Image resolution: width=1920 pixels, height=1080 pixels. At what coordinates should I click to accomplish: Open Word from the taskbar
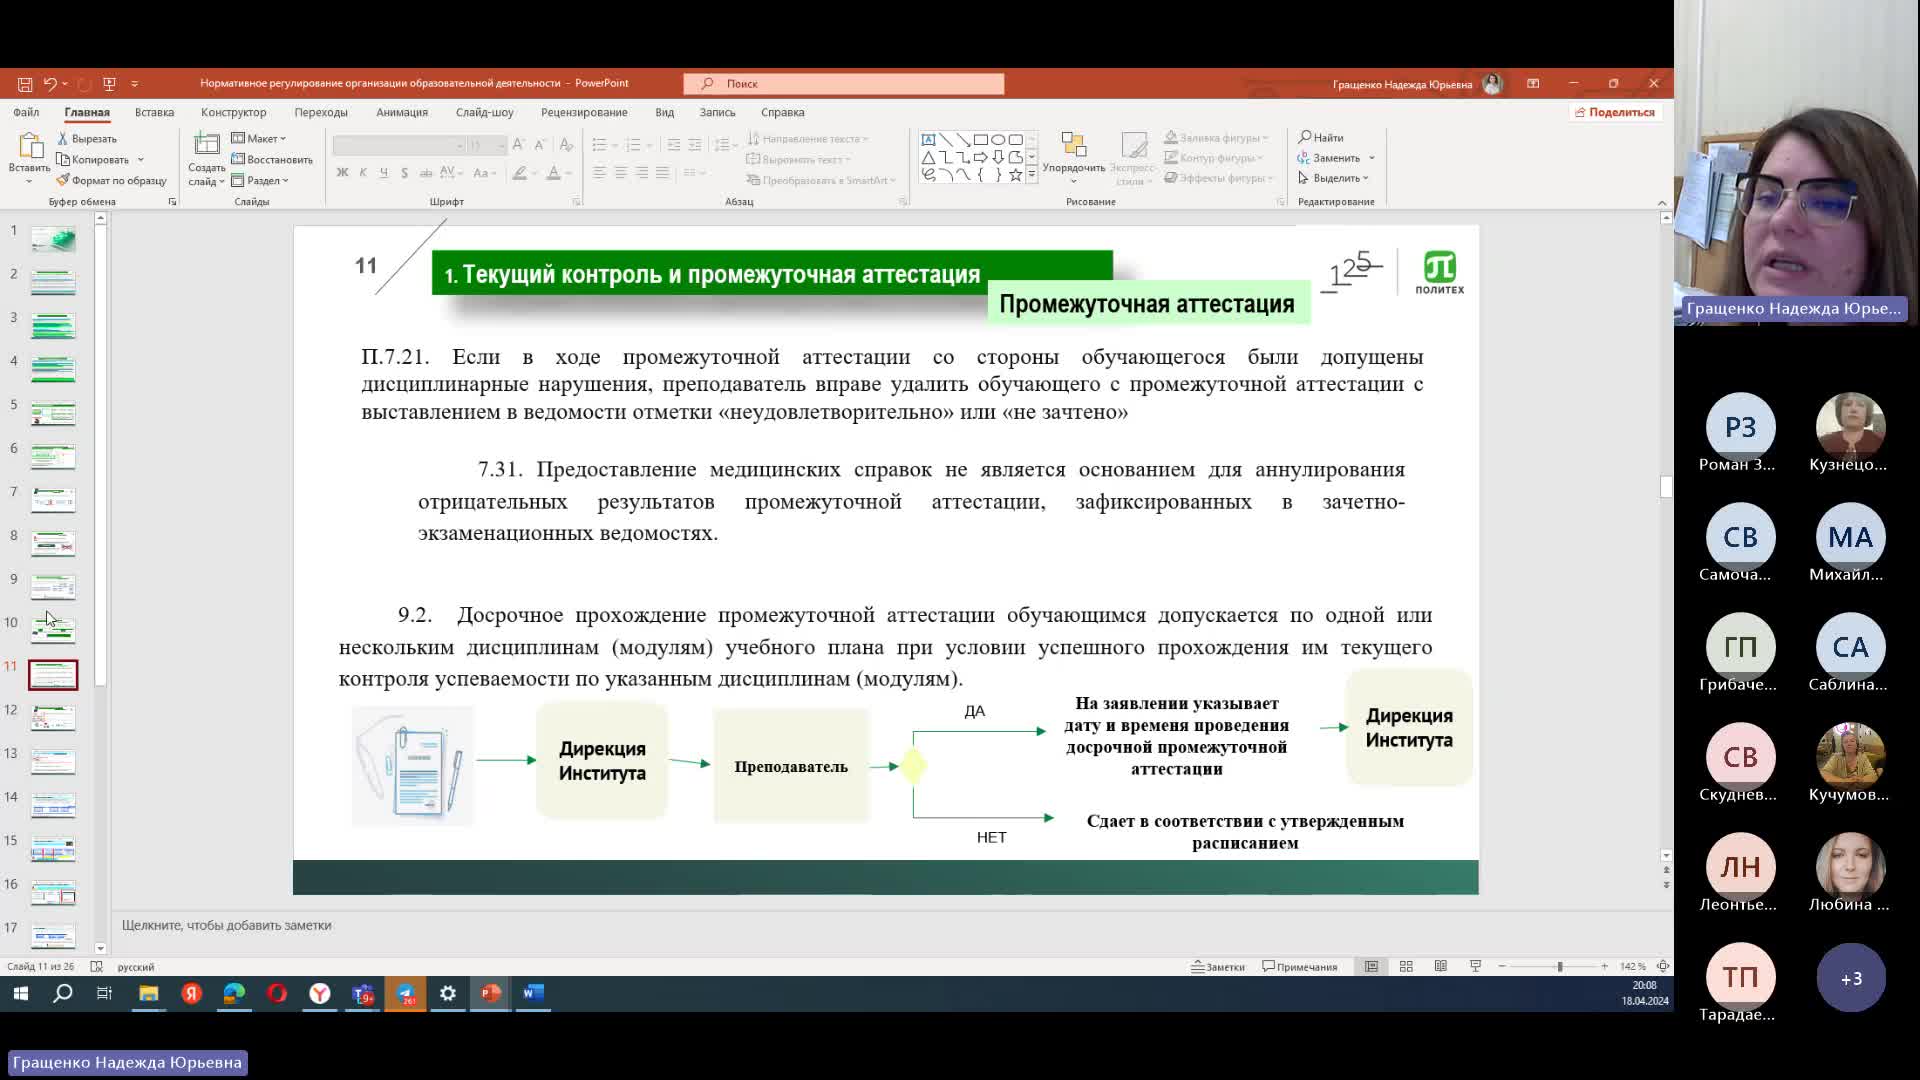coord(533,993)
